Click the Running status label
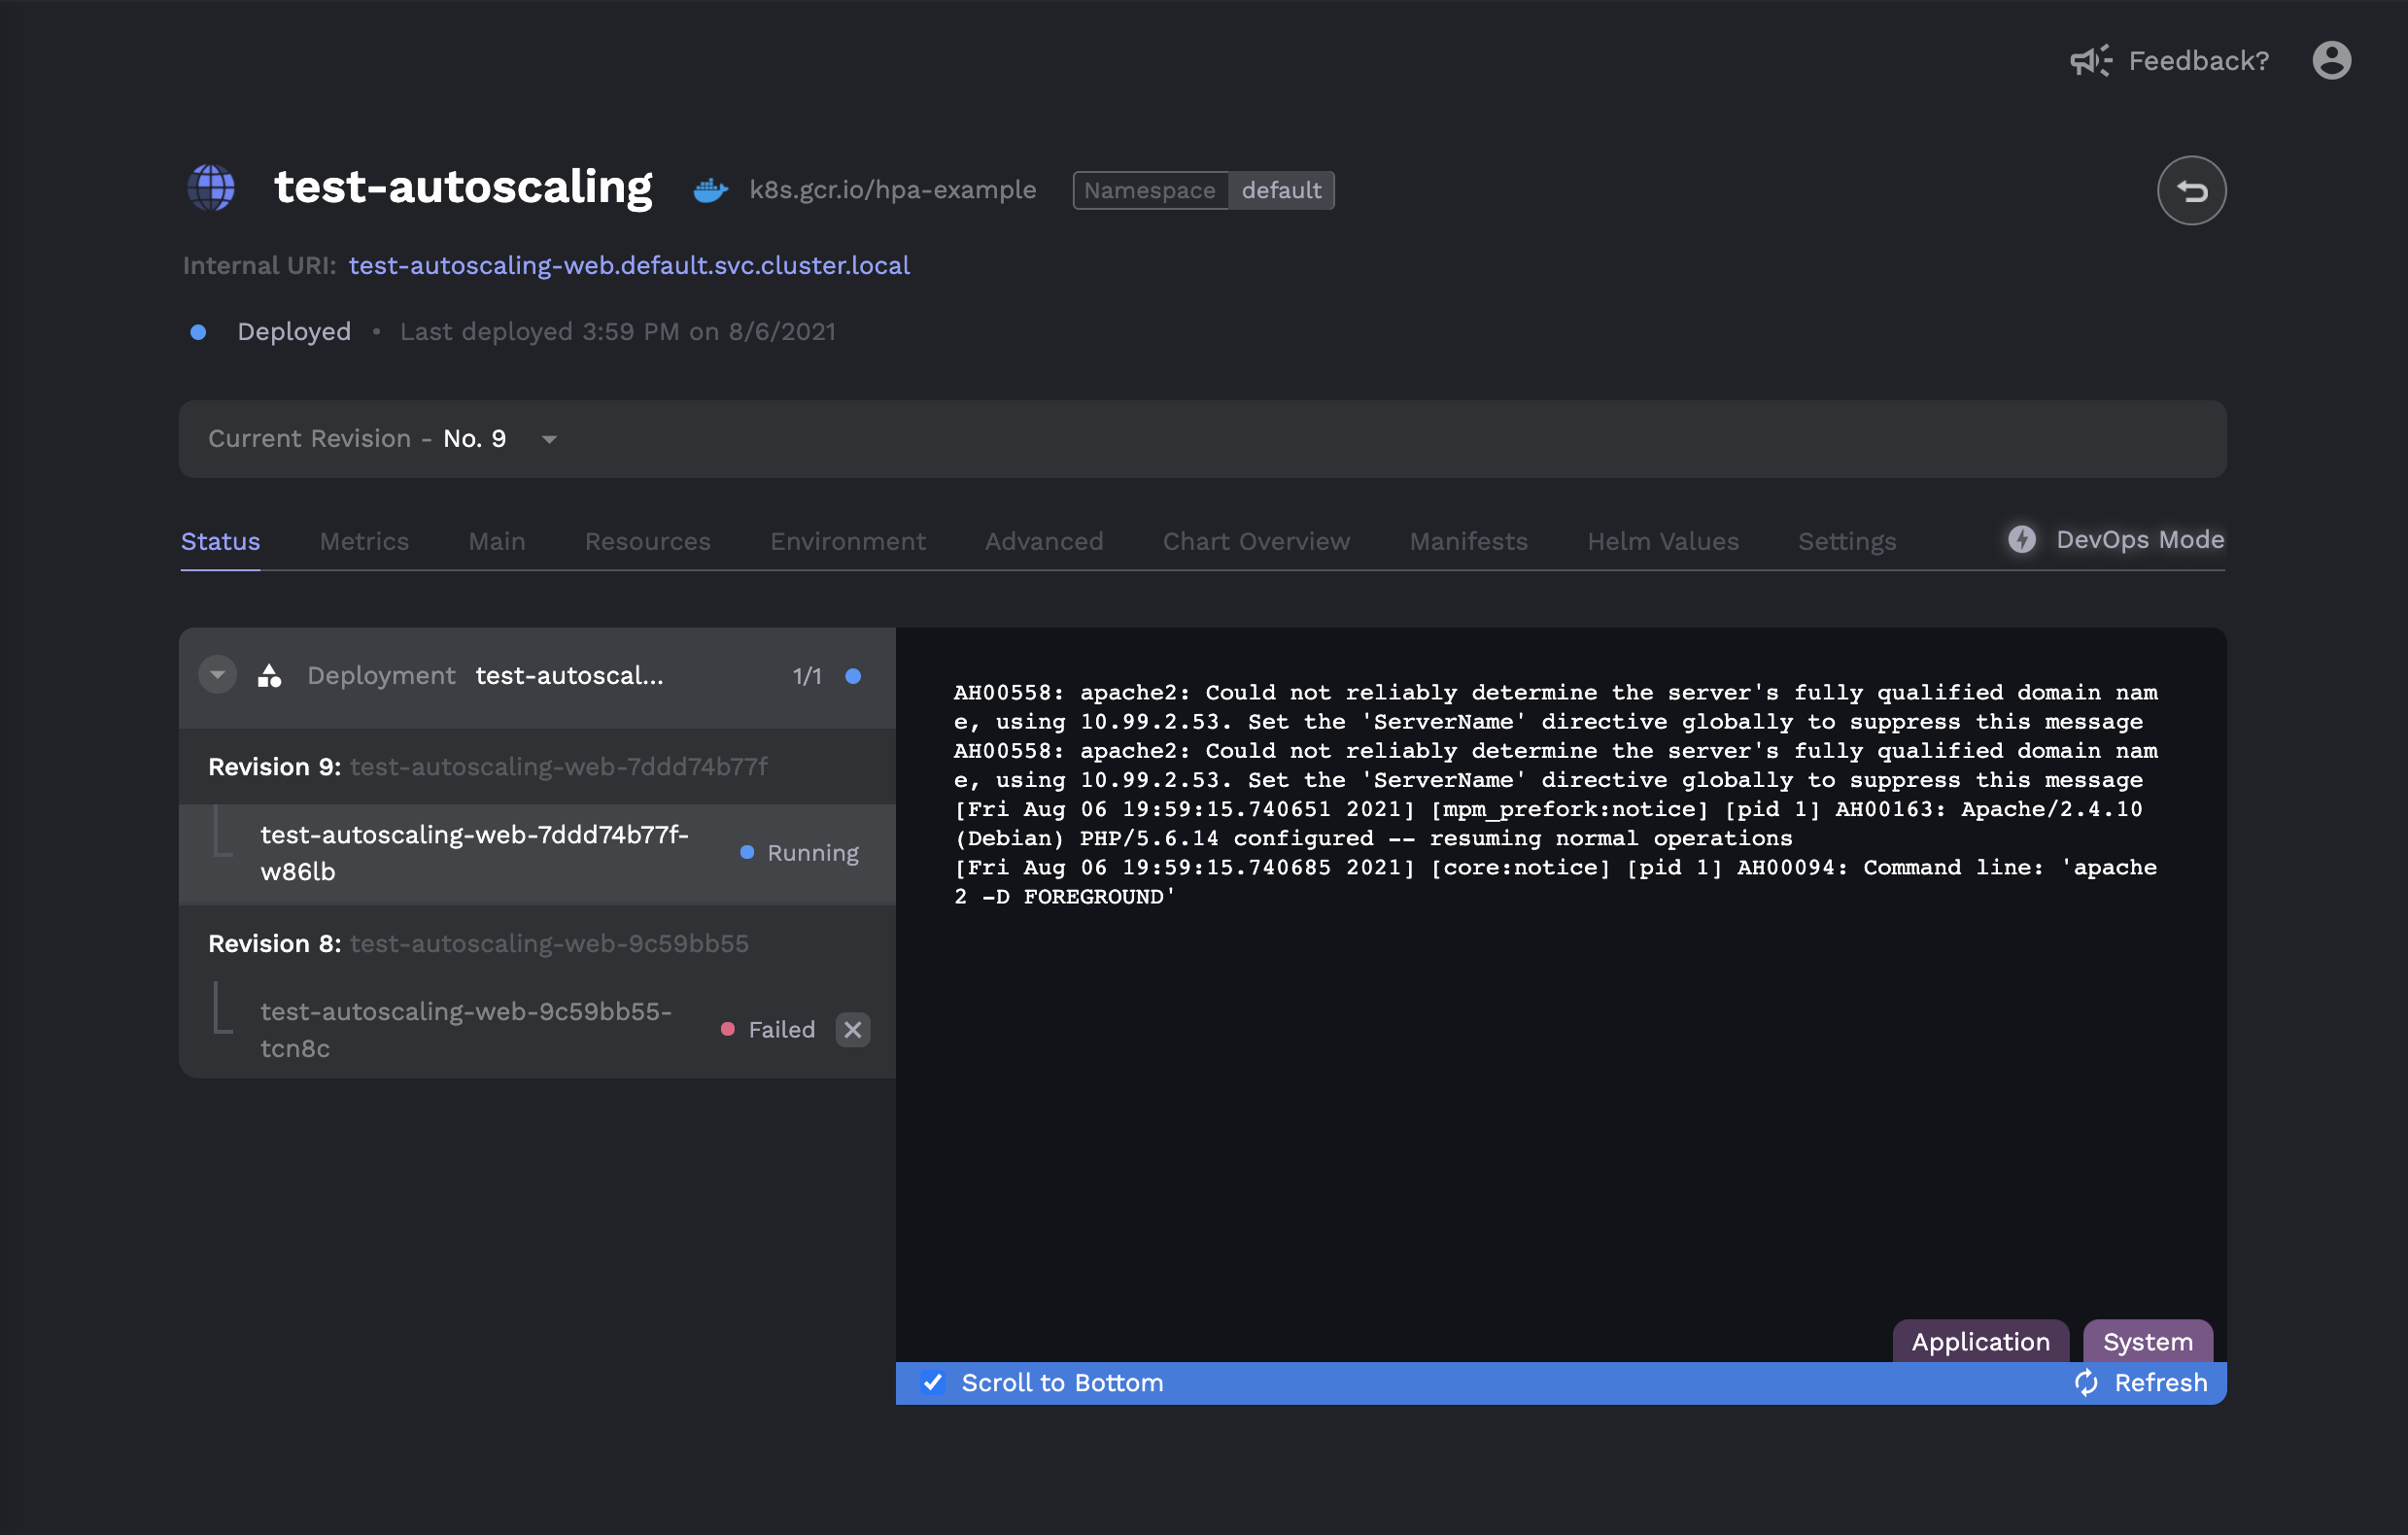The width and height of the screenshot is (2408, 1535). (x=812, y=853)
